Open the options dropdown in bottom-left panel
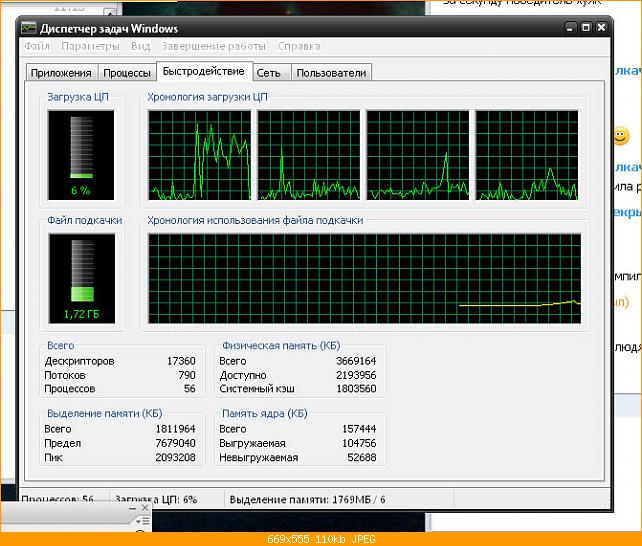The height and width of the screenshot is (546, 642). click(x=142, y=521)
